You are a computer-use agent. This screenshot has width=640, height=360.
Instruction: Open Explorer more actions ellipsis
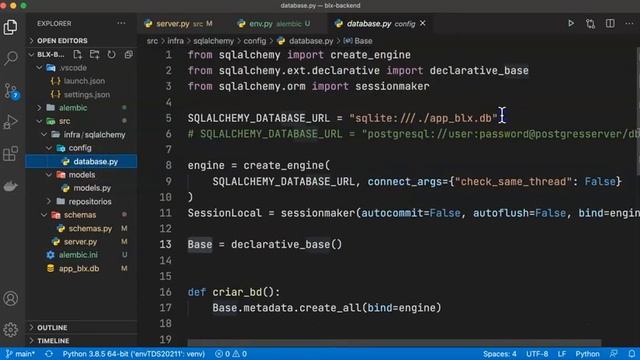pos(121,23)
